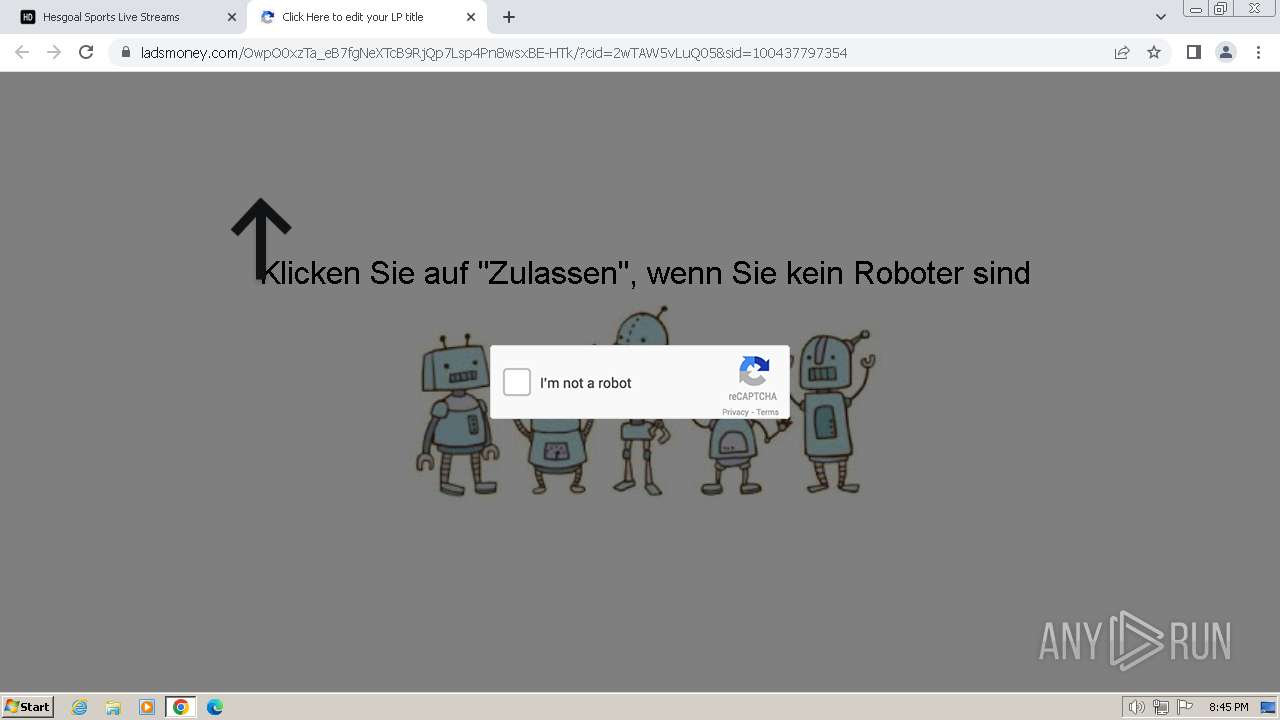Click the Klicken Sie auf Zulassen text
1280x720 pixels.
(x=645, y=273)
